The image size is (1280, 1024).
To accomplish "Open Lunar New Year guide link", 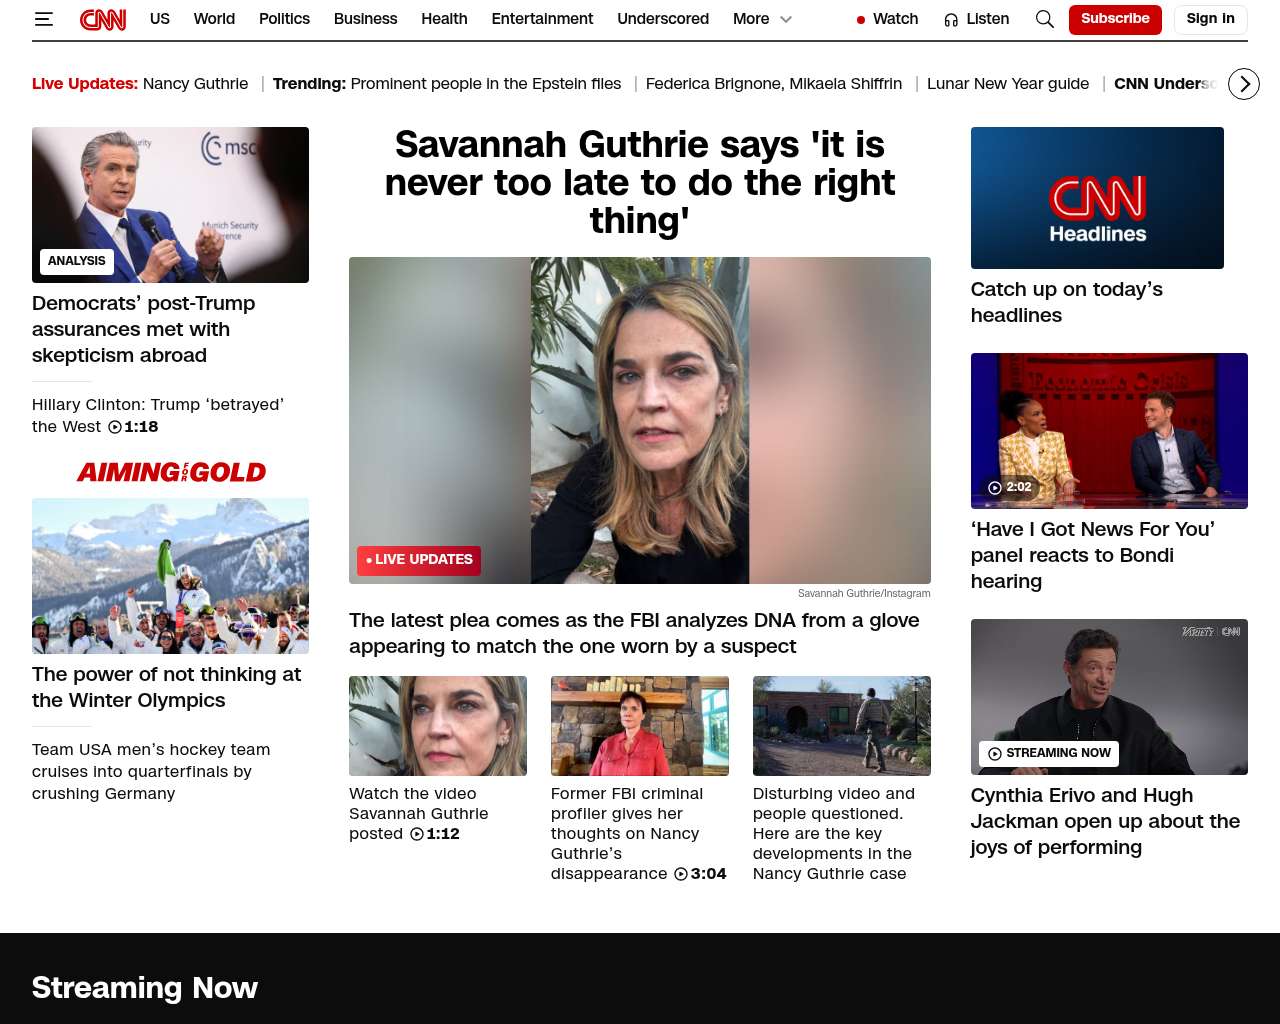I will point(1007,84).
